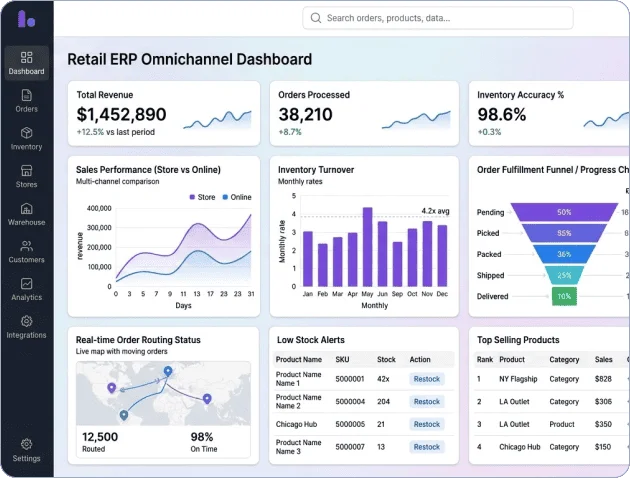Image resolution: width=630 pixels, height=478 pixels.
Task: Click the 98.6% accuracy value
Action: click(x=501, y=114)
